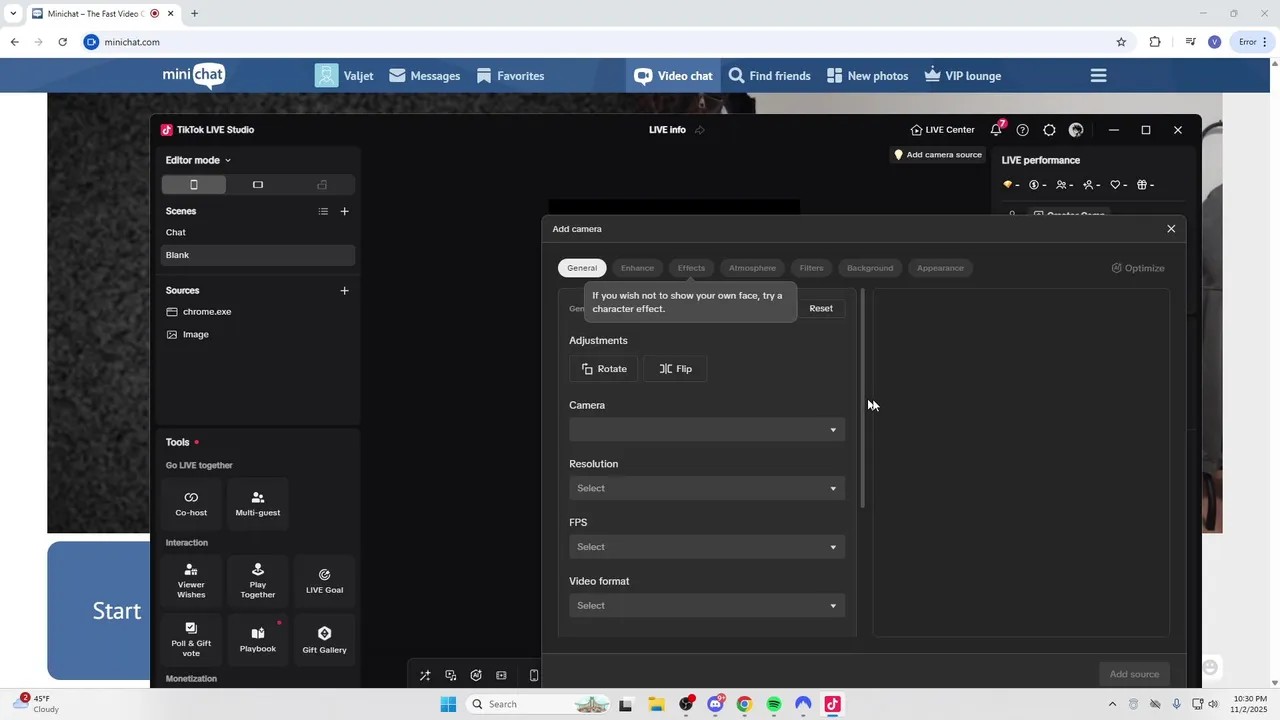Click the Add source button
The width and height of the screenshot is (1280, 720).
click(x=1134, y=674)
